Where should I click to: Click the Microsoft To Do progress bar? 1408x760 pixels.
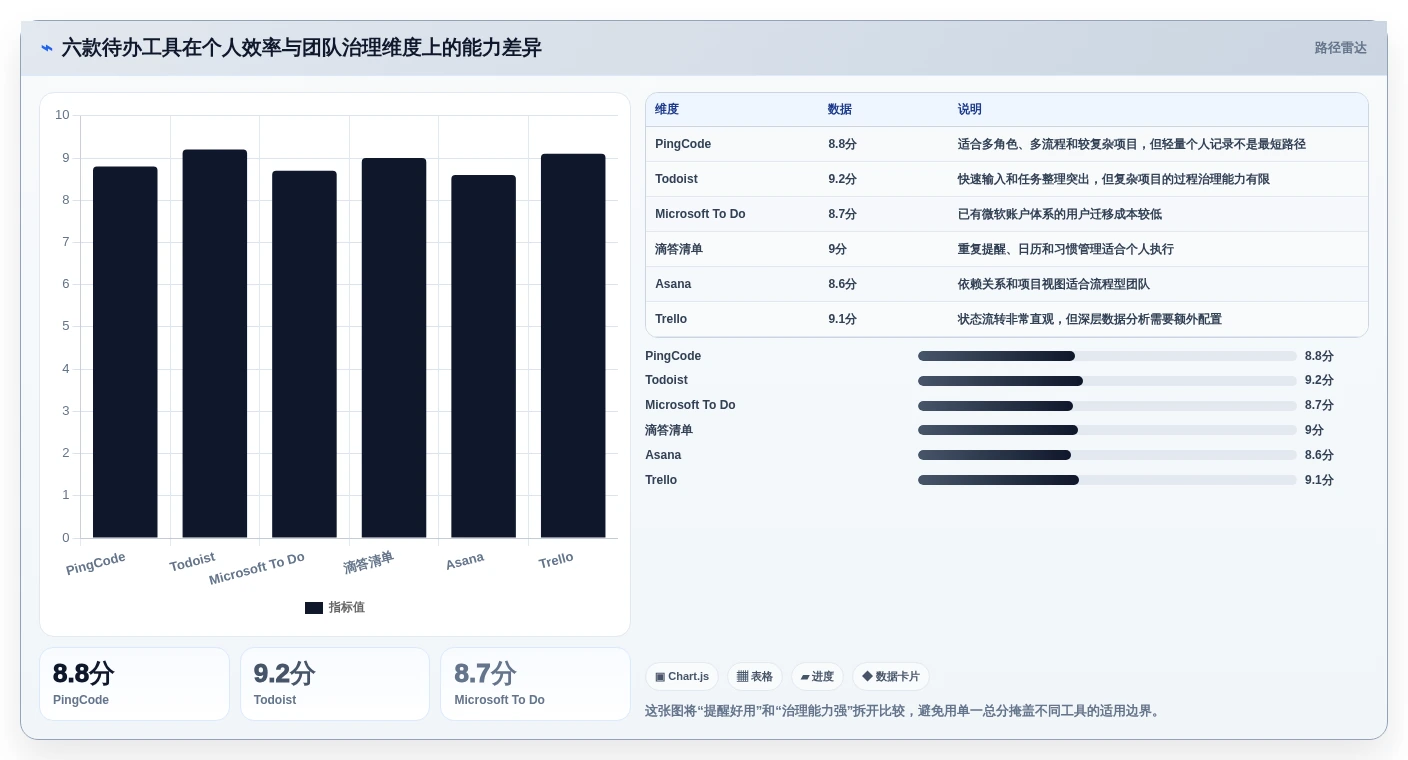1107,406
